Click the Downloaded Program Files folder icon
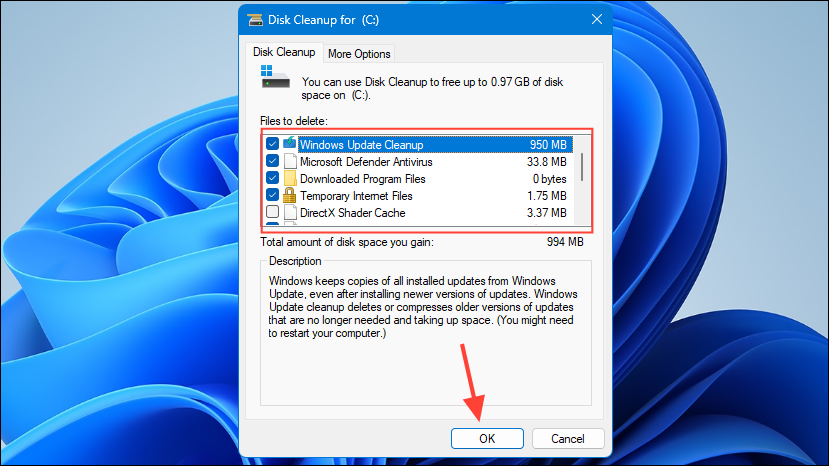The width and height of the screenshot is (829, 466). pyautogui.click(x=290, y=178)
